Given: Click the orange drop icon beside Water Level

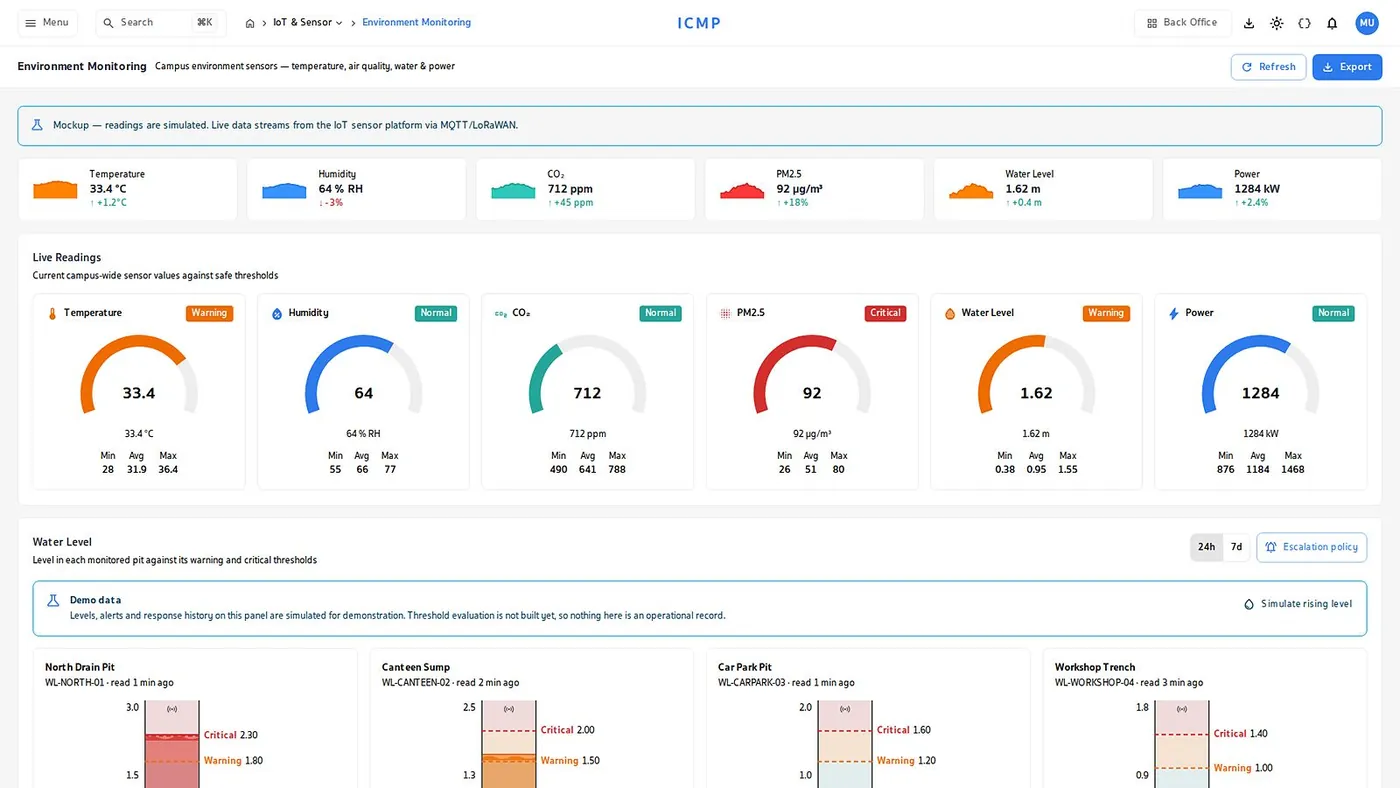Looking at the screenshot, I should click(950, 313).
